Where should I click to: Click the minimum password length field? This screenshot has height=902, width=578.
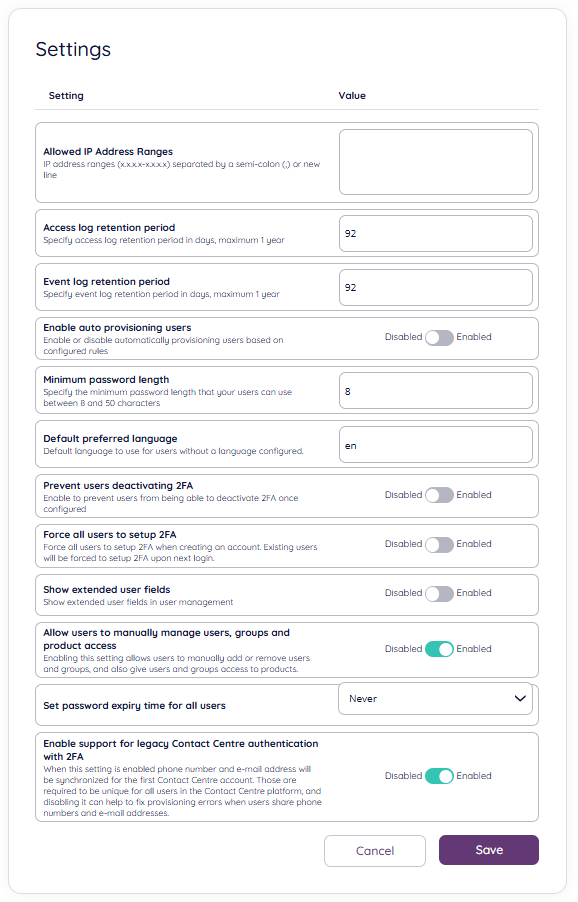[435, 390]
